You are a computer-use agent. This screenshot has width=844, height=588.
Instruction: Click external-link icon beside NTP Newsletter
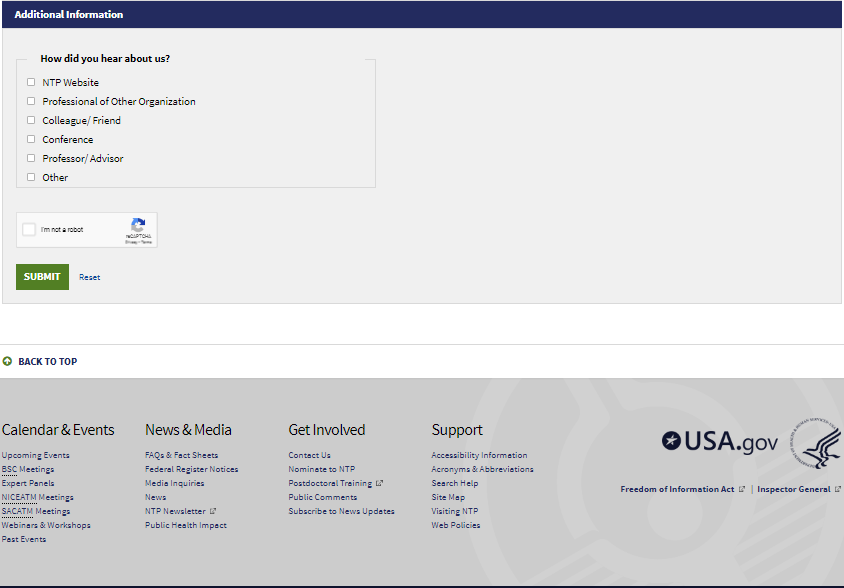tap(213, 511)
